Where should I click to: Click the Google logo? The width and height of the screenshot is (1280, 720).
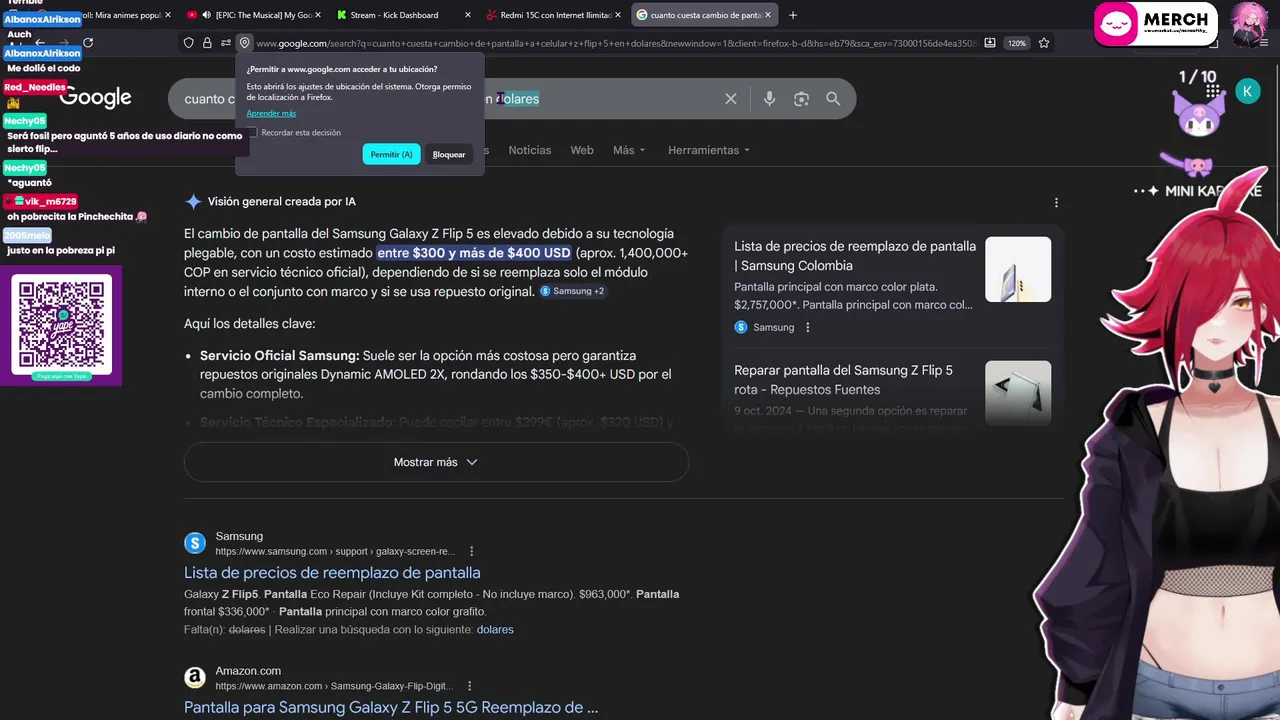96,98
